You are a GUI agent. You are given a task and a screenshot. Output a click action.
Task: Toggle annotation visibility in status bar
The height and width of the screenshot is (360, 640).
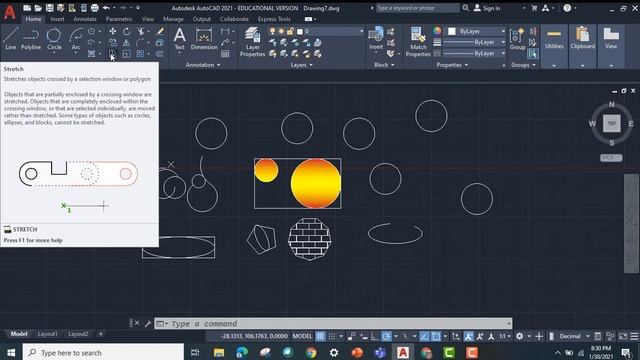pos(469,336)
